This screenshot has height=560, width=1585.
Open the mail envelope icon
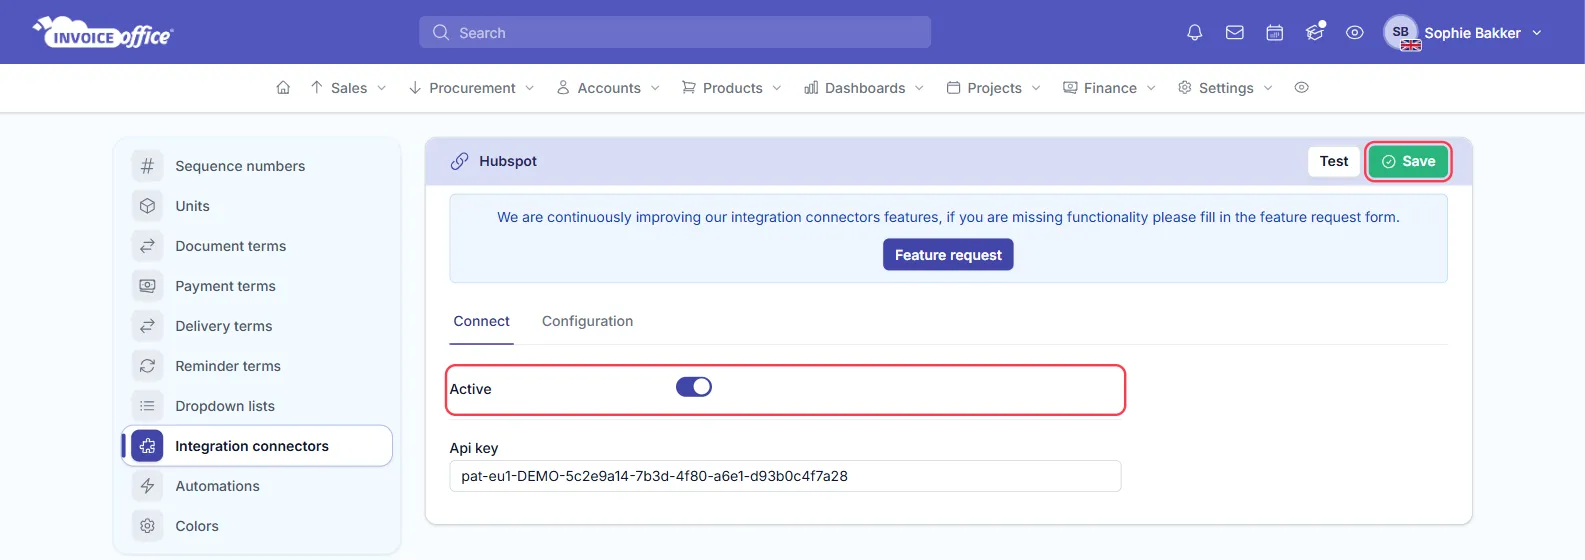coord(1235,33)
